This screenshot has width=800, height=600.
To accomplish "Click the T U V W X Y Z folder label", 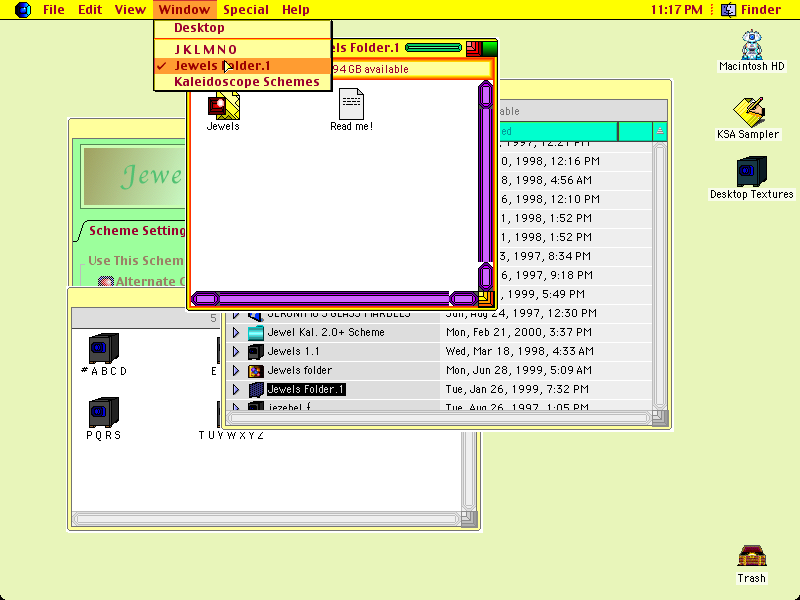I will 231,435.
